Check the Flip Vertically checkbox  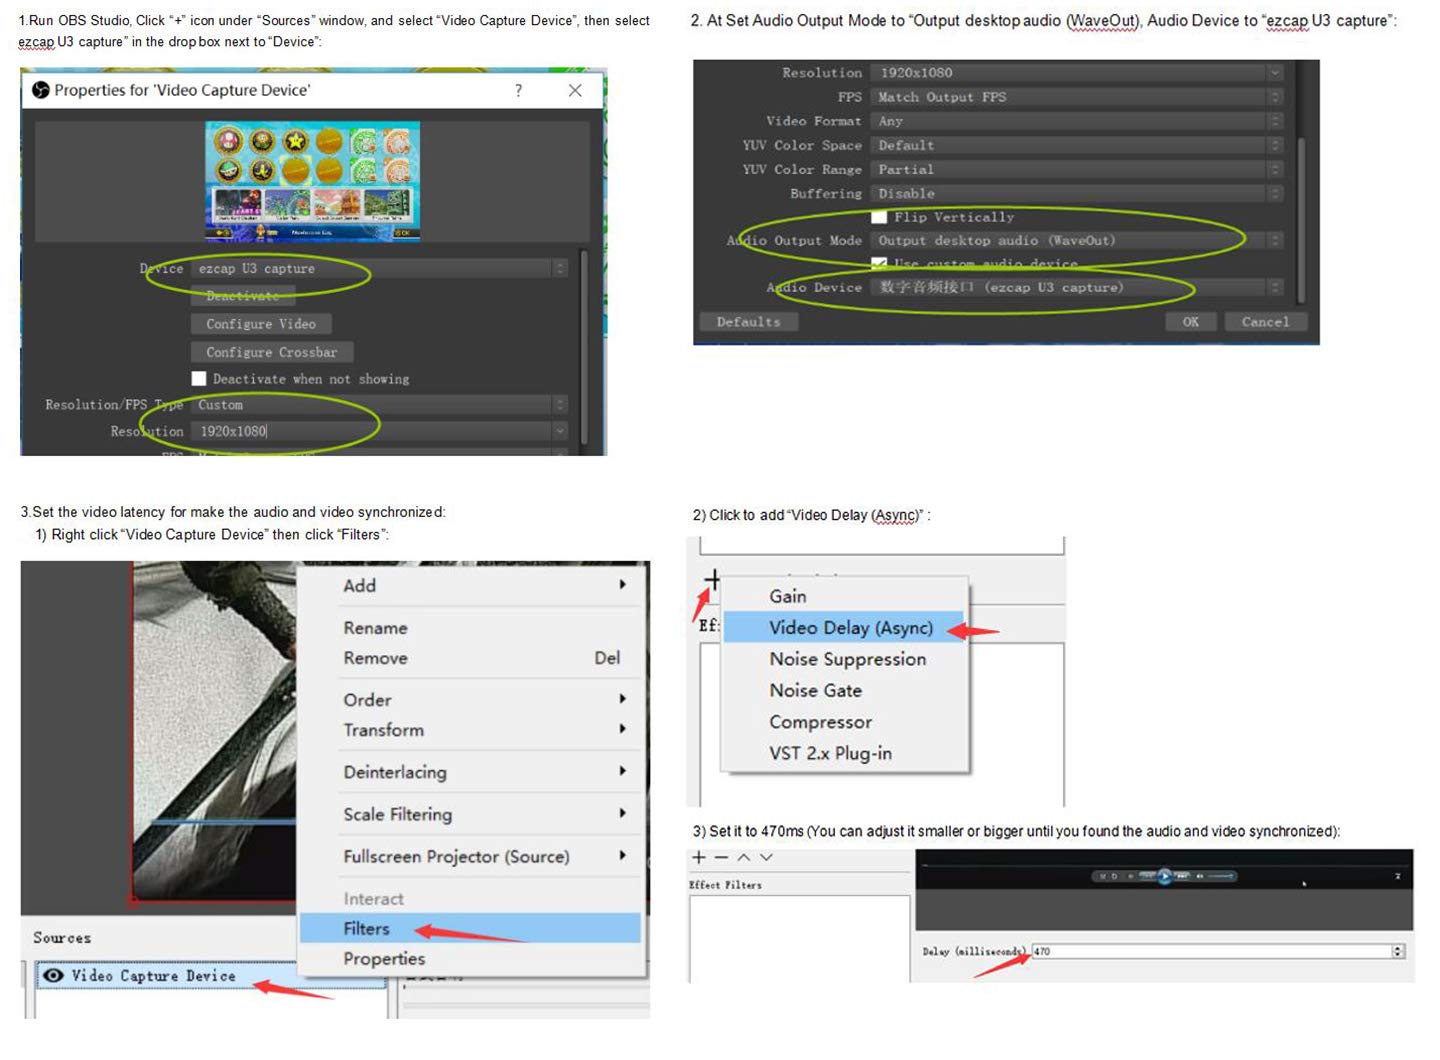point(879,217)
